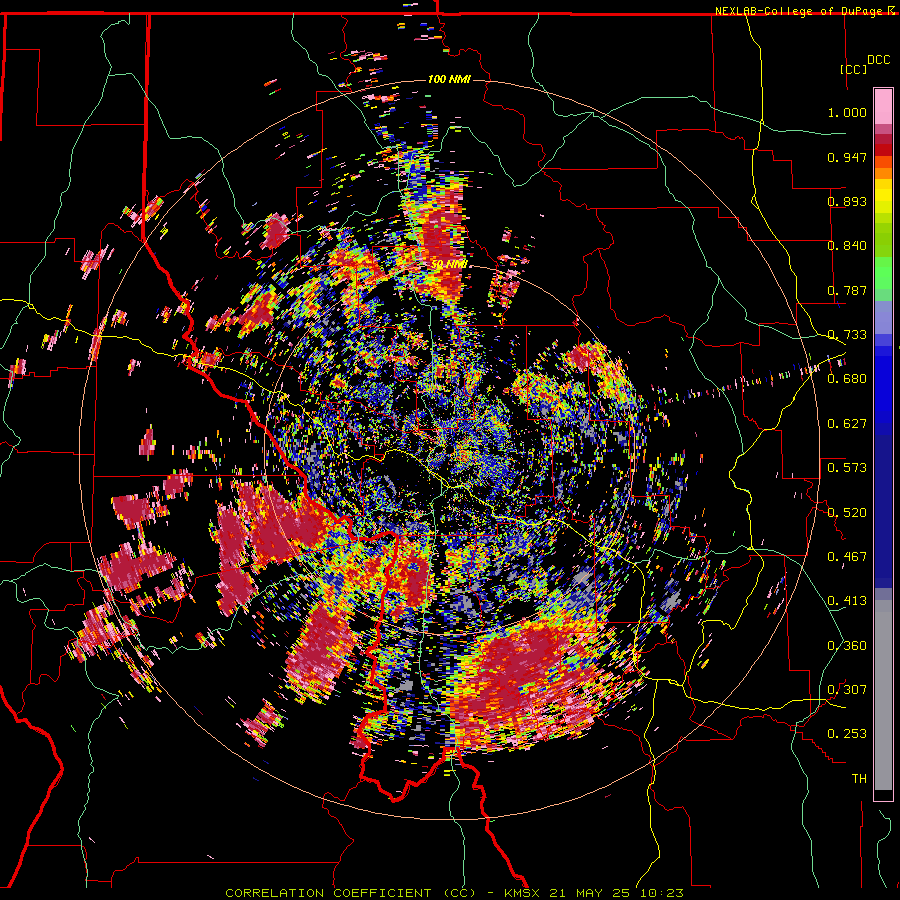
Task: Pick the bright blue swatch beside 0.680
Action: click(x=883, y=382)
